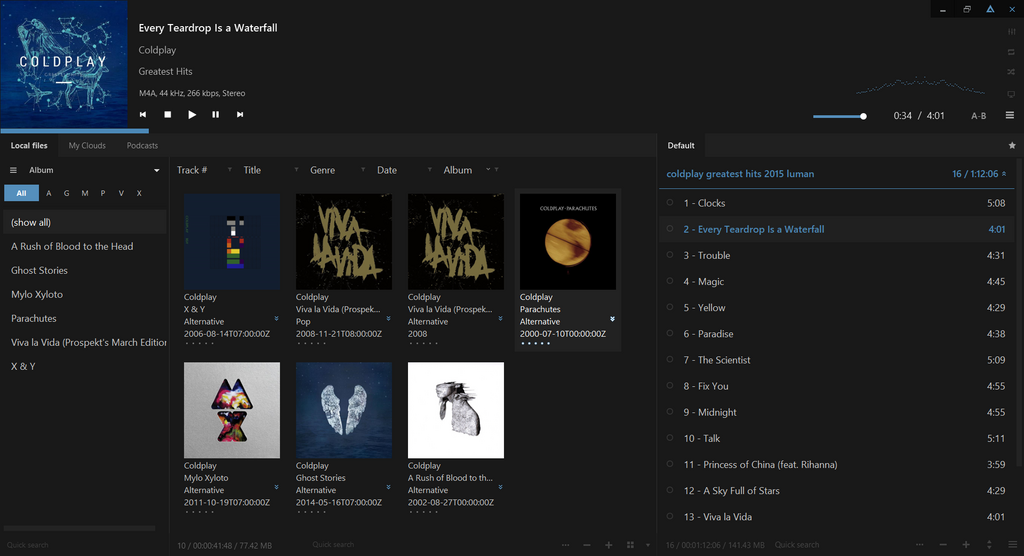
Task: Toggle the queue circle for 6 - Paradise
Action: (x=670, y=333)
